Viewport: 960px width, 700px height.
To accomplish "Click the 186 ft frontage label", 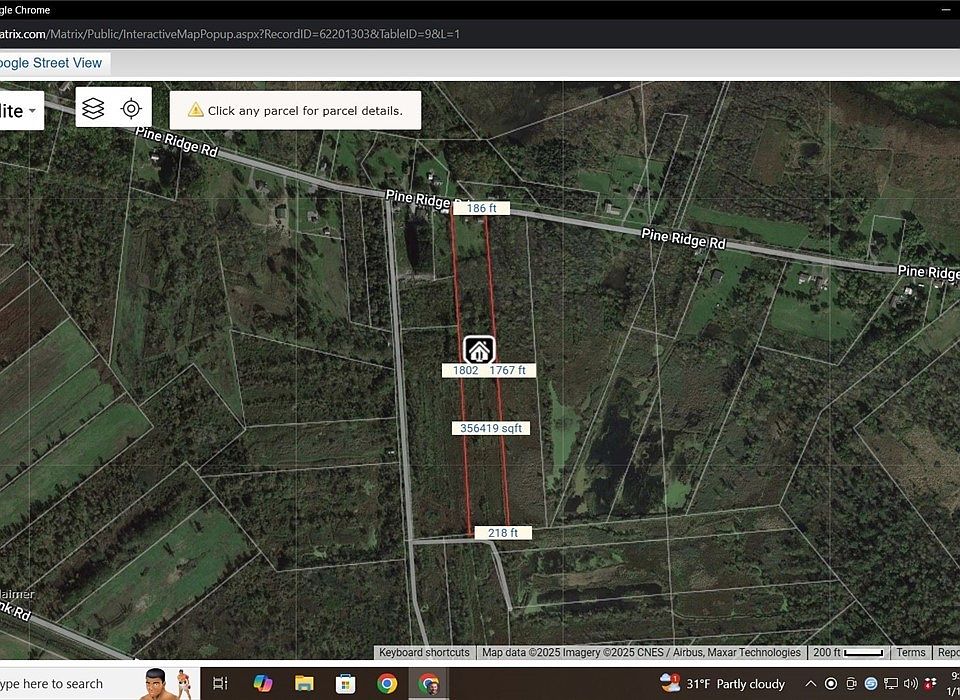I will [481, 208].
